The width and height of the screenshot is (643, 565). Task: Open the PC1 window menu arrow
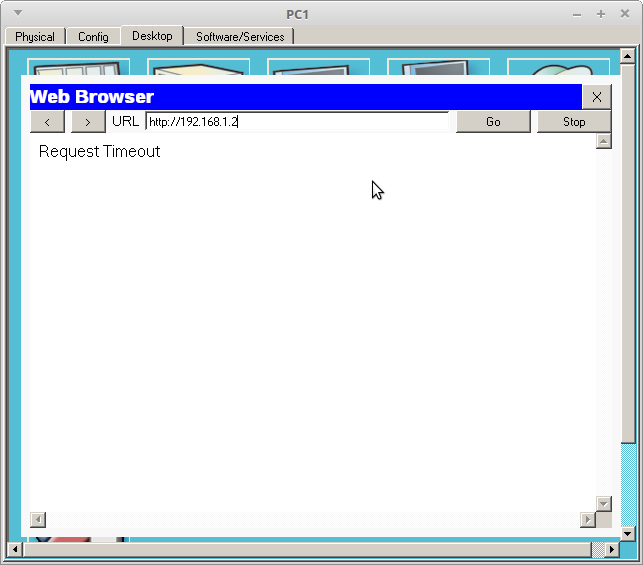18,13
